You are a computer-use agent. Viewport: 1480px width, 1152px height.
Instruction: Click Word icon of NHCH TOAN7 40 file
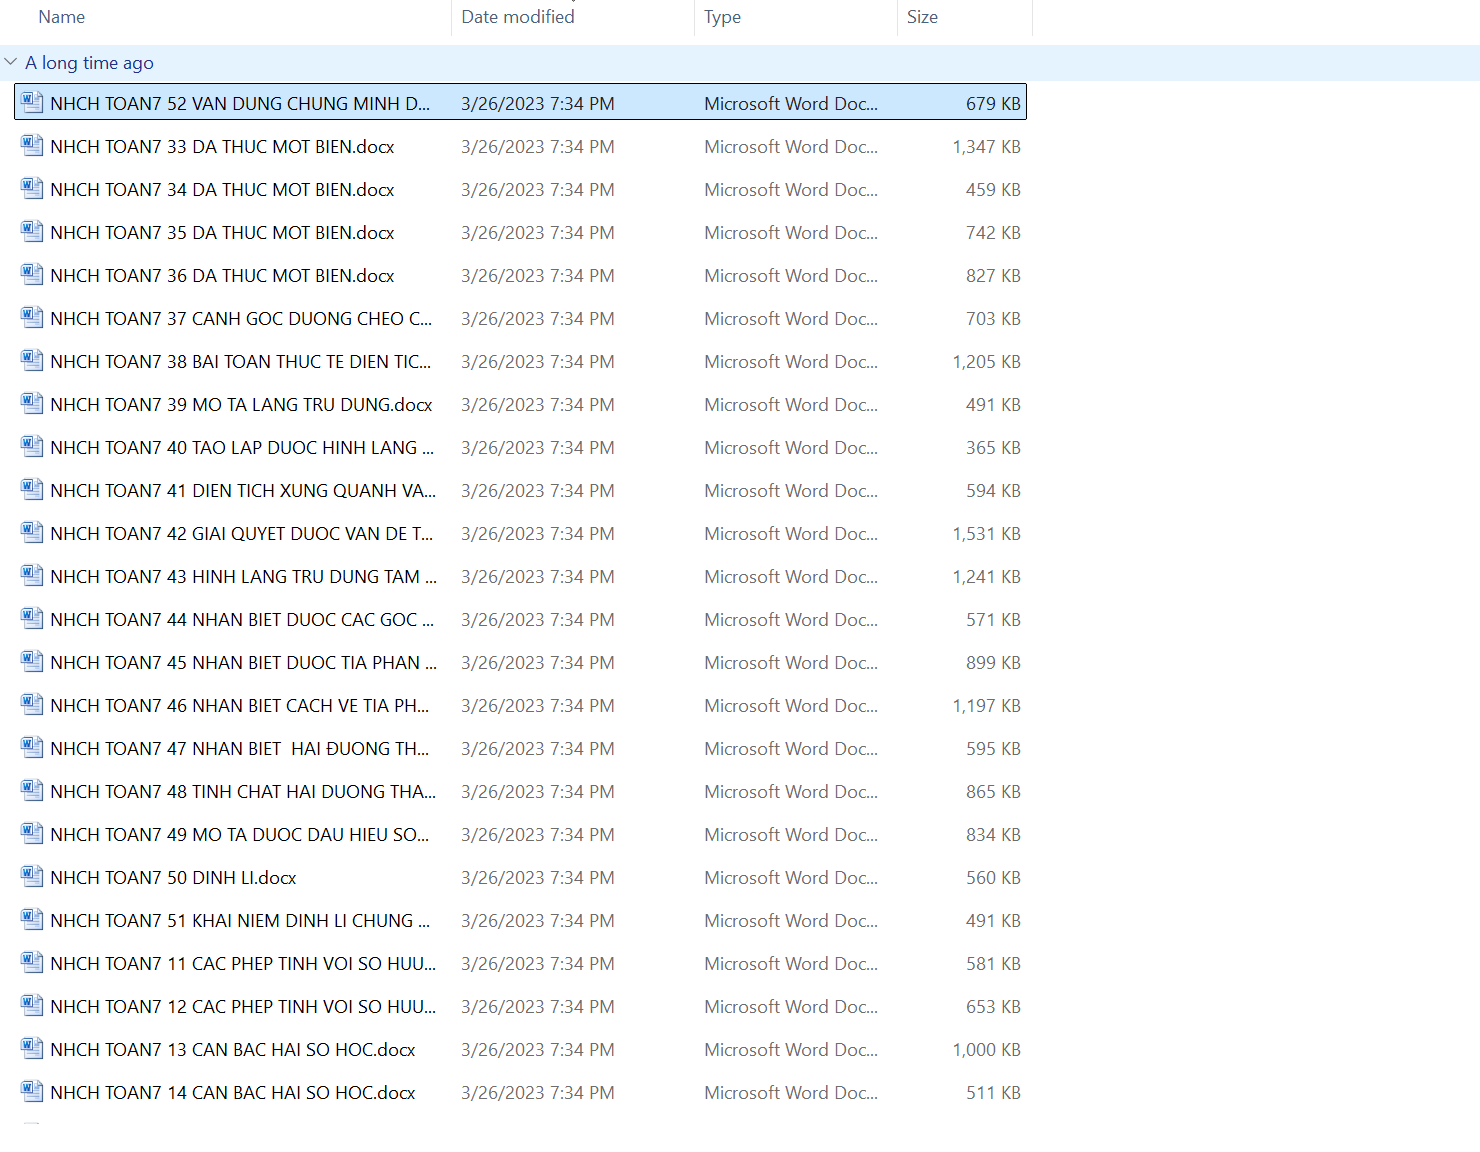pos(32,446)
